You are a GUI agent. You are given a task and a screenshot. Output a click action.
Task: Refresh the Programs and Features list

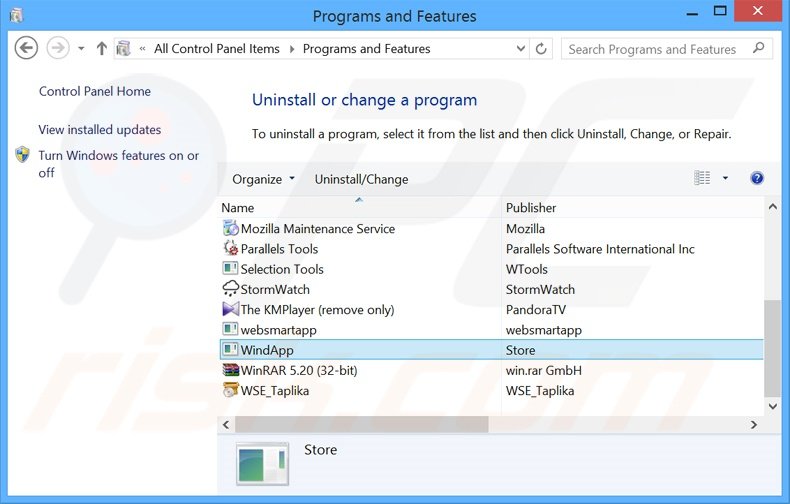541,49
